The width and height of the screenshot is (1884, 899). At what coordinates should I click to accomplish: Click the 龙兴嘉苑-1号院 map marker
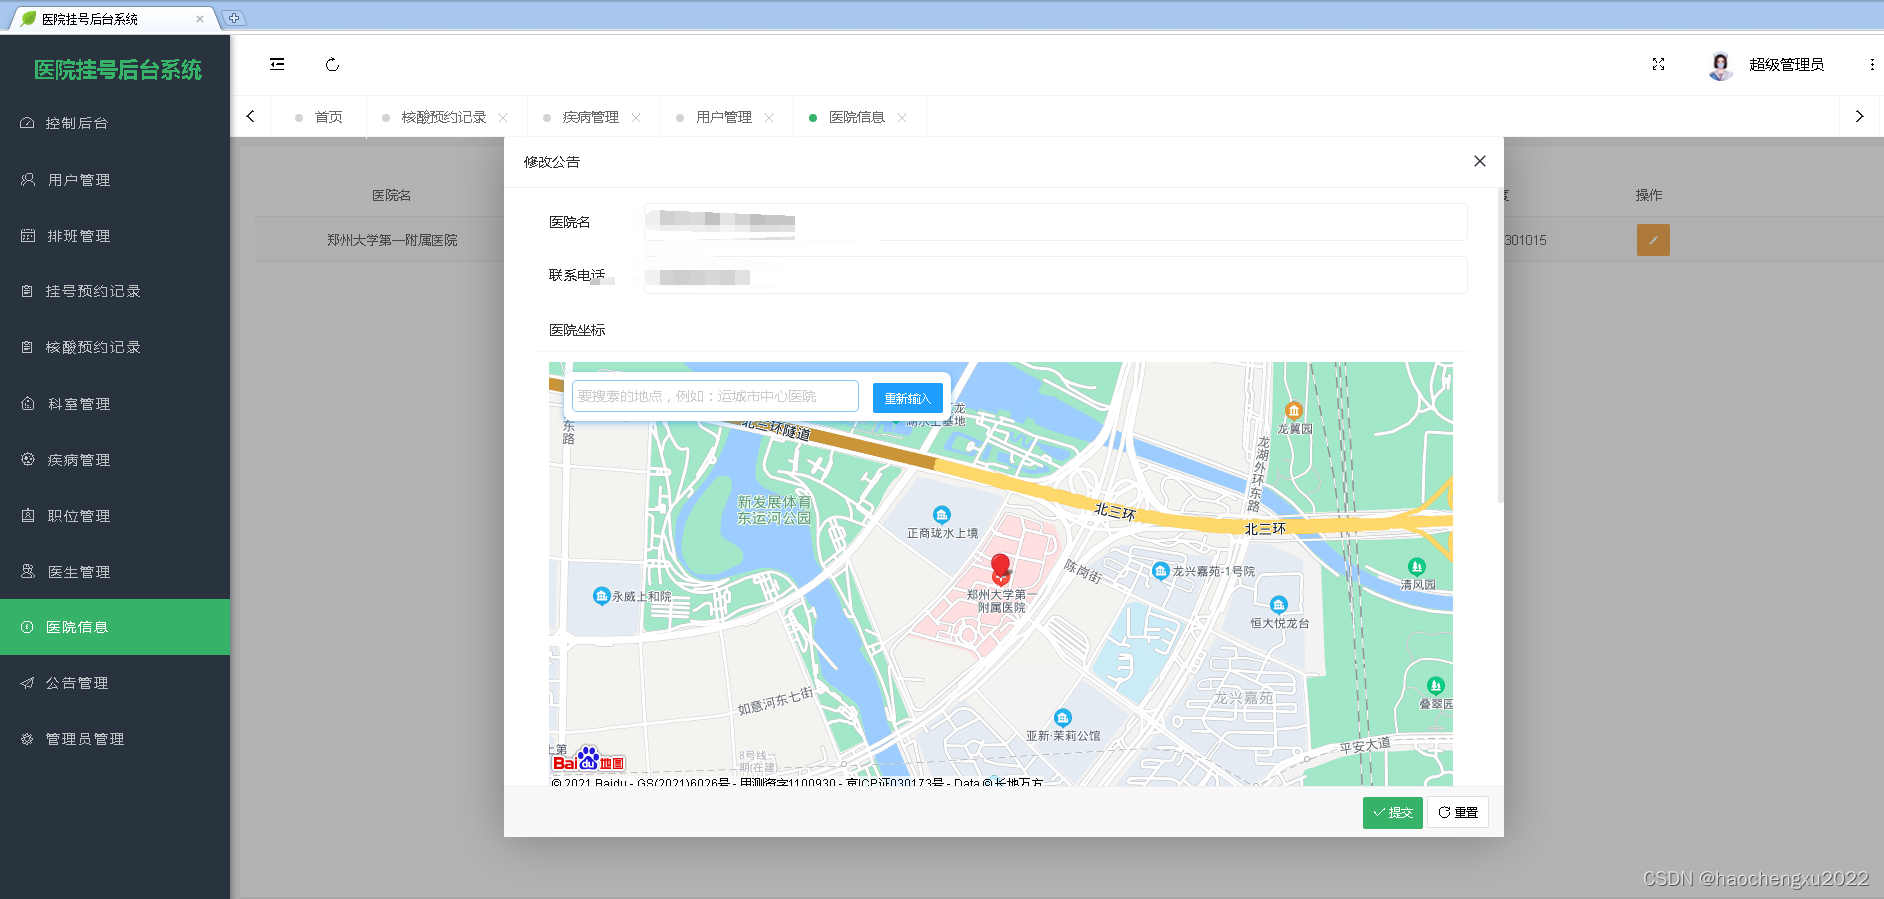[x=1160, y=571]
